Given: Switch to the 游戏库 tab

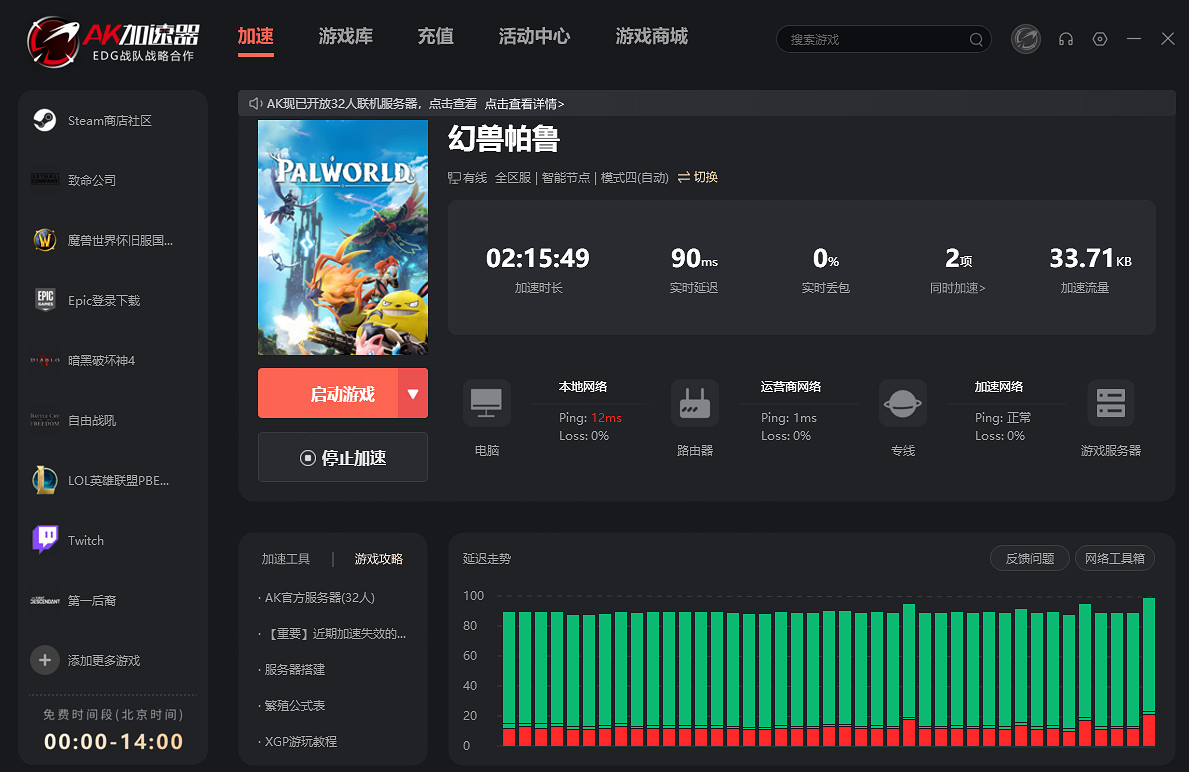Looking at the screenshot, I should pos(346,37).
